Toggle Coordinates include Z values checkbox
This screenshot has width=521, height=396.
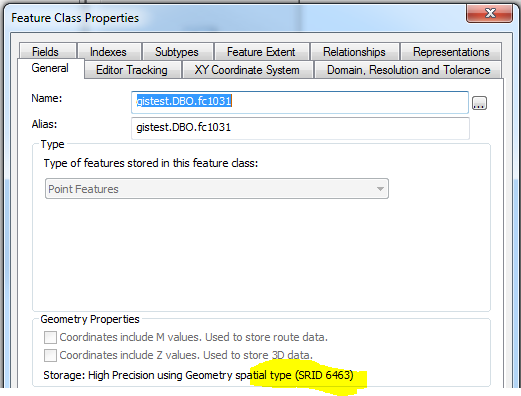click(x=50, y=355)
